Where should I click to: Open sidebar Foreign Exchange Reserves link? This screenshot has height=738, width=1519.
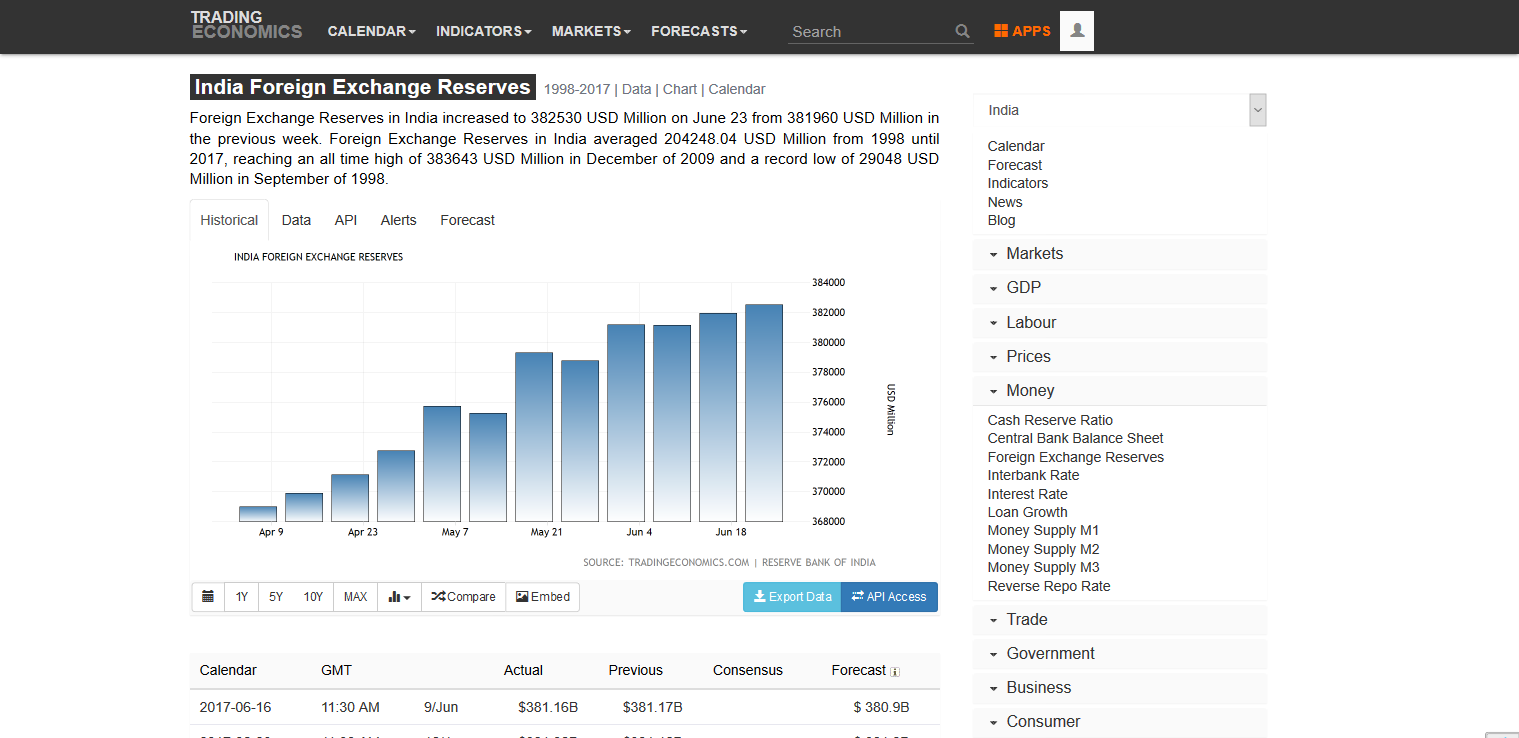(x=1076, y=457)
